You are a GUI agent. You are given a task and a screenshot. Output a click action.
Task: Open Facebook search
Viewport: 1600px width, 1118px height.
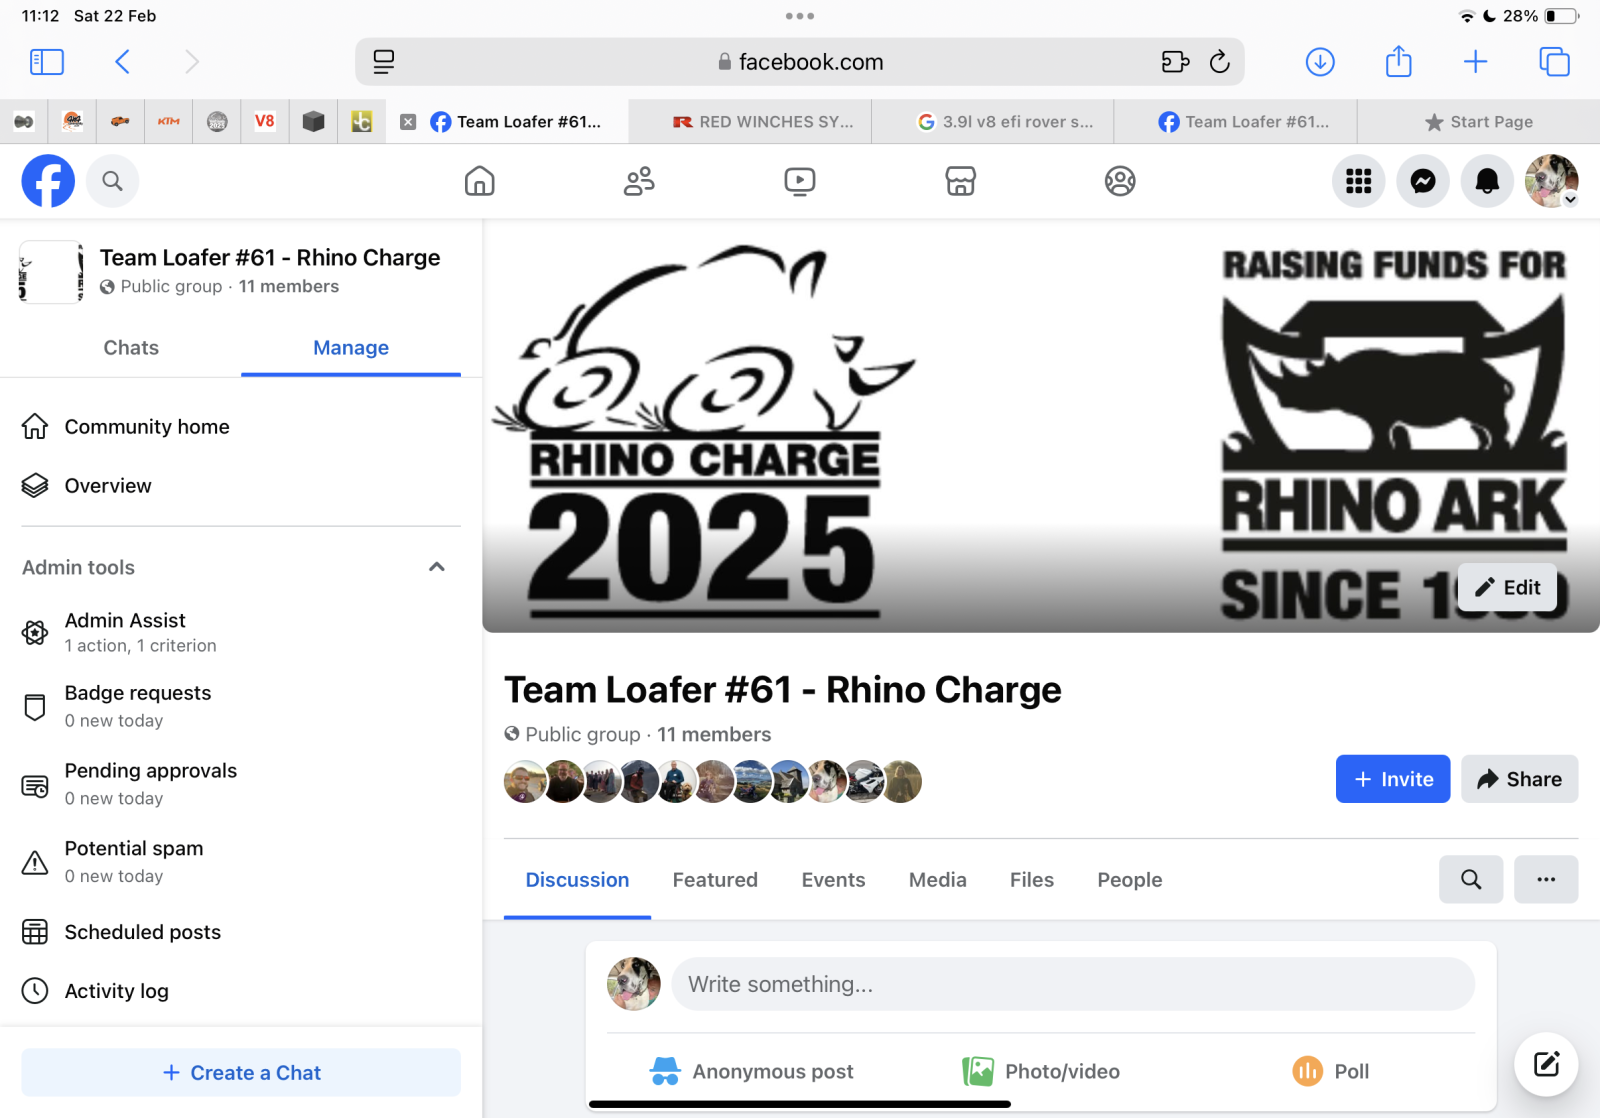[x=112, y=181]
